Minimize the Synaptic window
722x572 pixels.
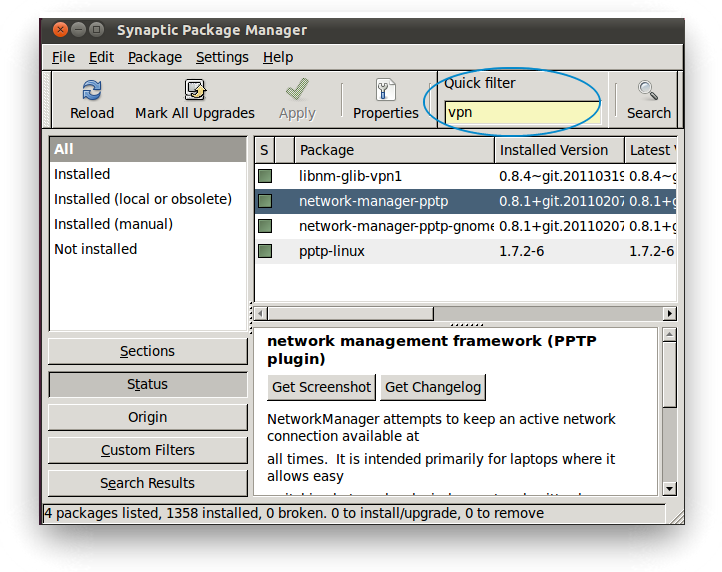coord(79,30)
